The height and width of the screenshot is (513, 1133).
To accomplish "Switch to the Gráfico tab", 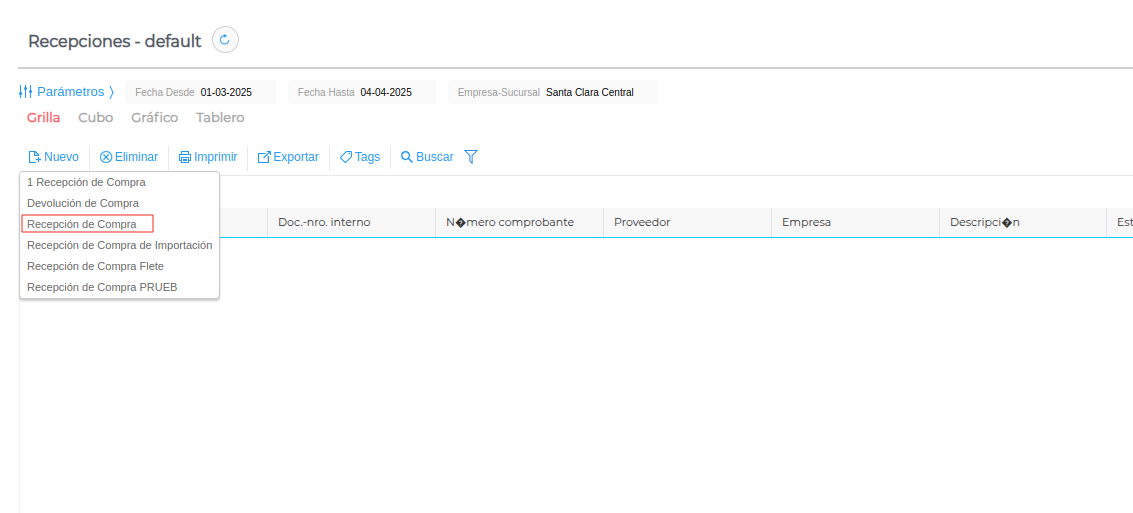I will (x=154, y=117).
